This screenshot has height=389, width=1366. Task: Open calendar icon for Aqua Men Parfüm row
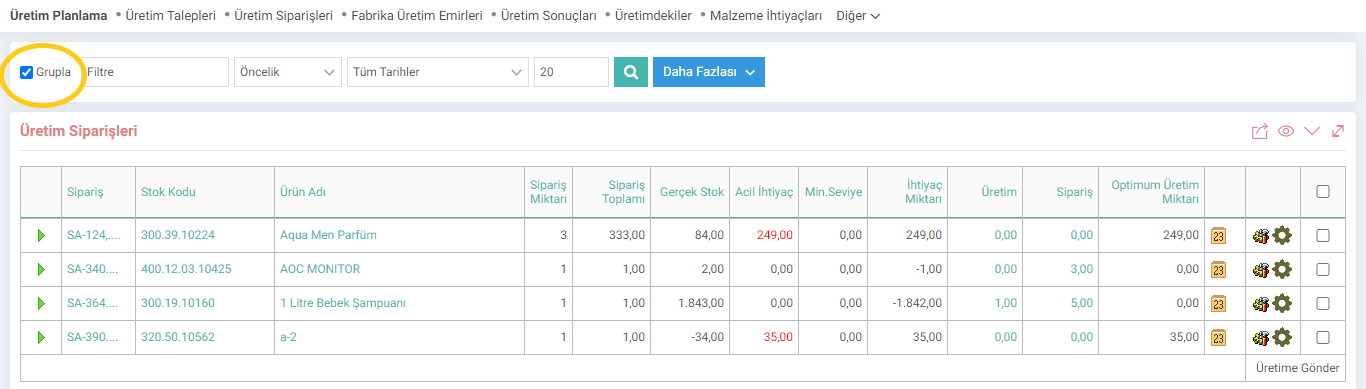[1218, 235]
